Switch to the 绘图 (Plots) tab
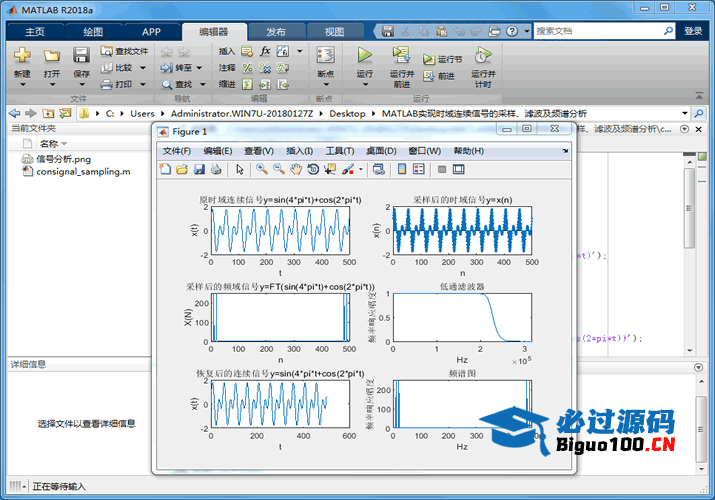715x500 pixels. [93, 32]
